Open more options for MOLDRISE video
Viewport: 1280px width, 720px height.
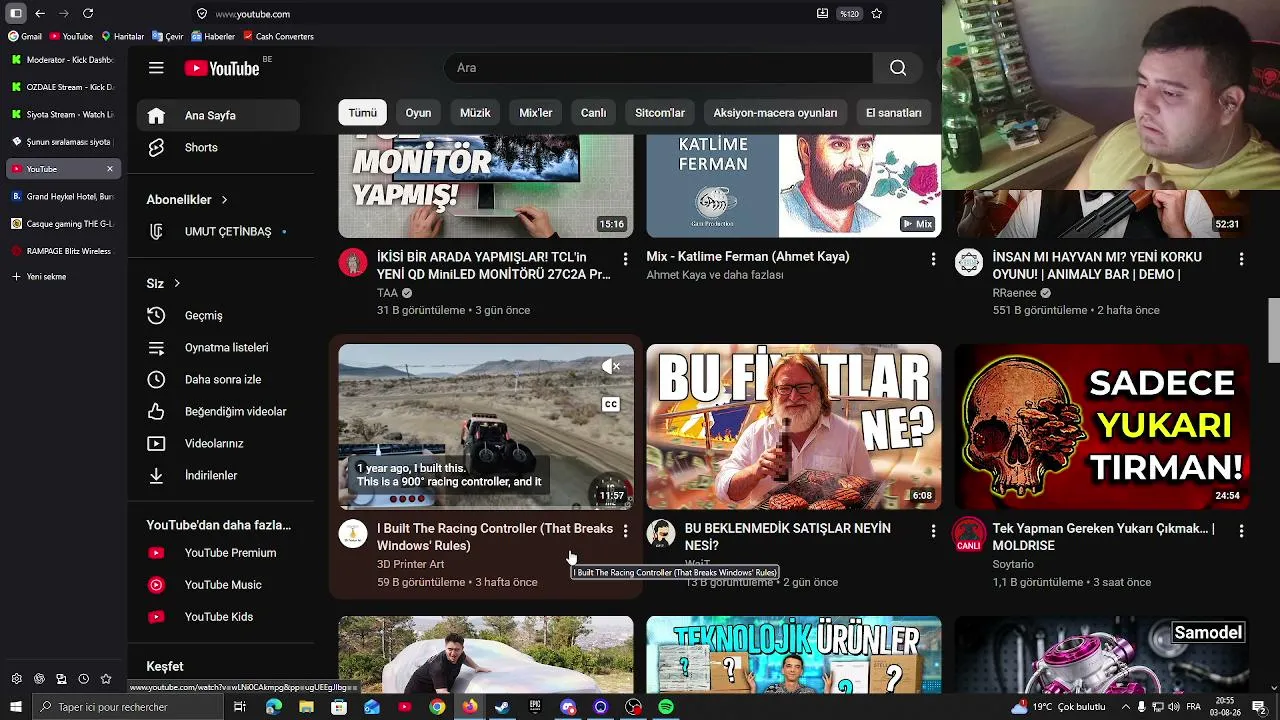tap(1241, 531)
